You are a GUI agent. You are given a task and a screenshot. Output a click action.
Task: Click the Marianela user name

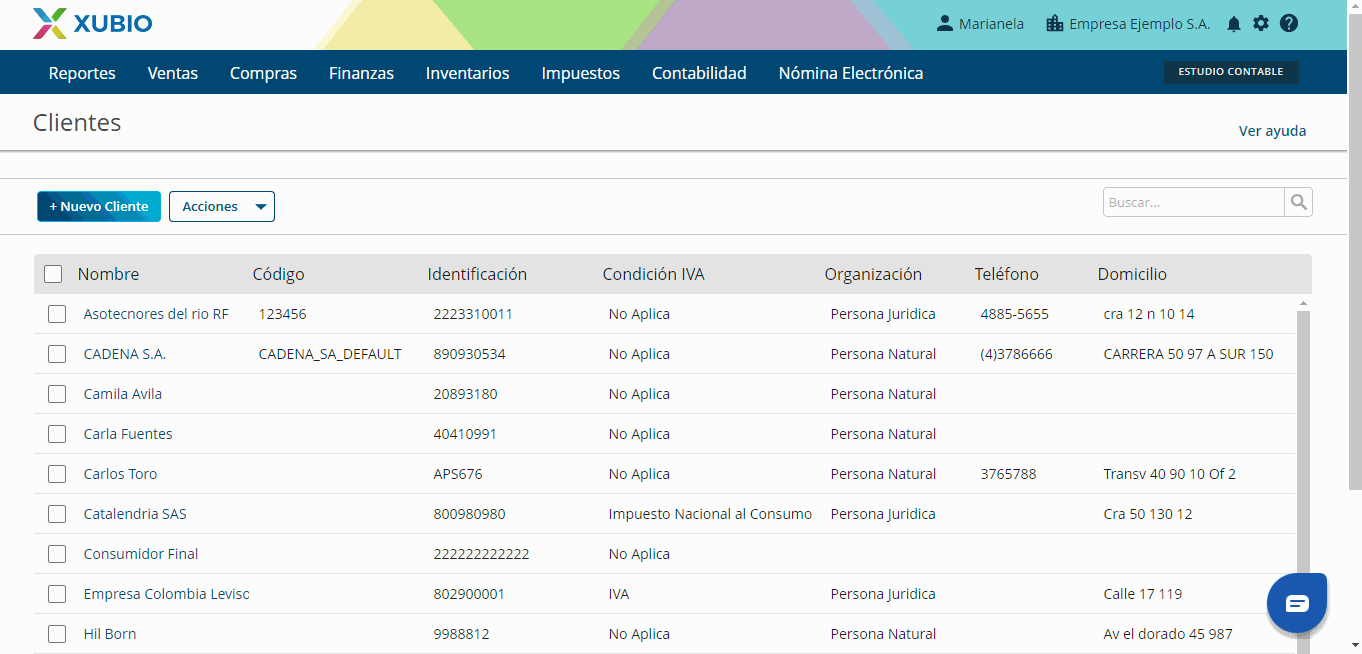coord(991,24)
